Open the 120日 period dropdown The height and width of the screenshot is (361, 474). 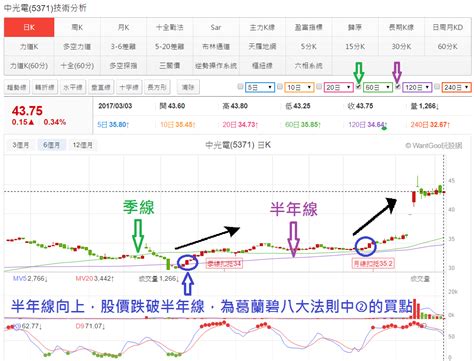tap(417, 87)
